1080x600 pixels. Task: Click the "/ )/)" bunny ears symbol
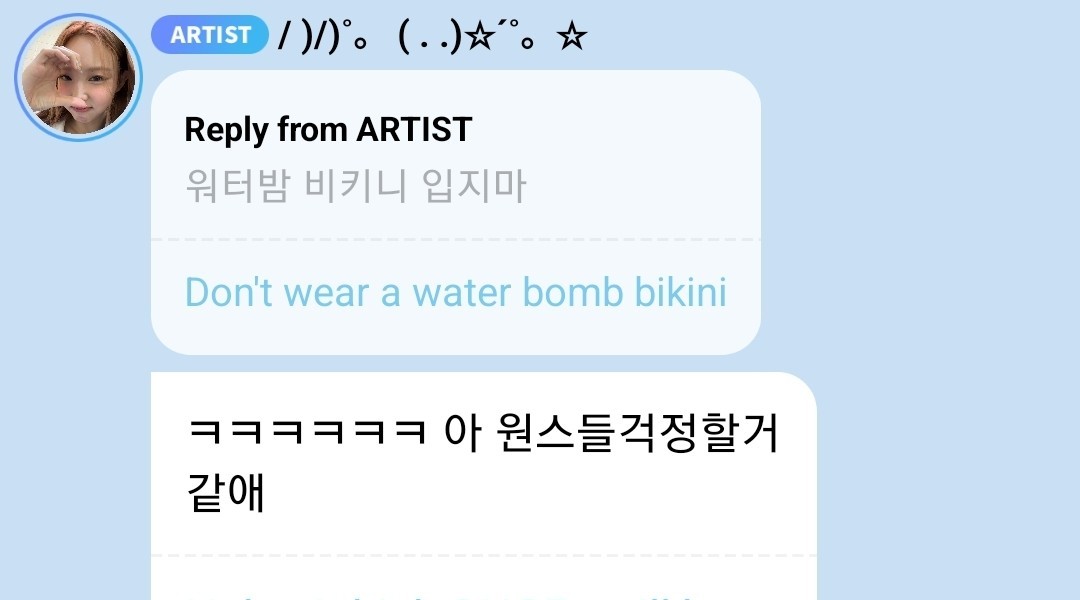pos(309,37)
